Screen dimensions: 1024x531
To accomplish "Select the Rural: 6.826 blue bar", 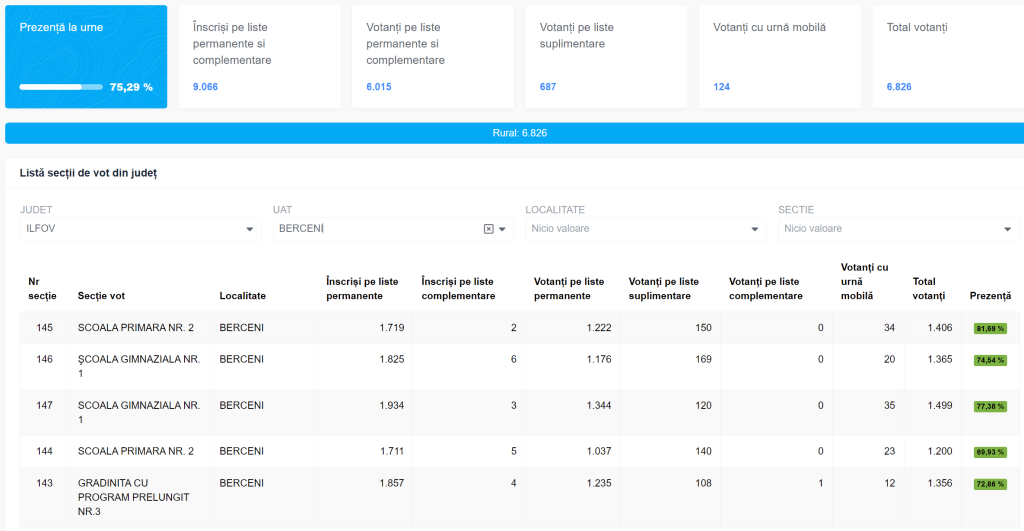I will (514, 133).
